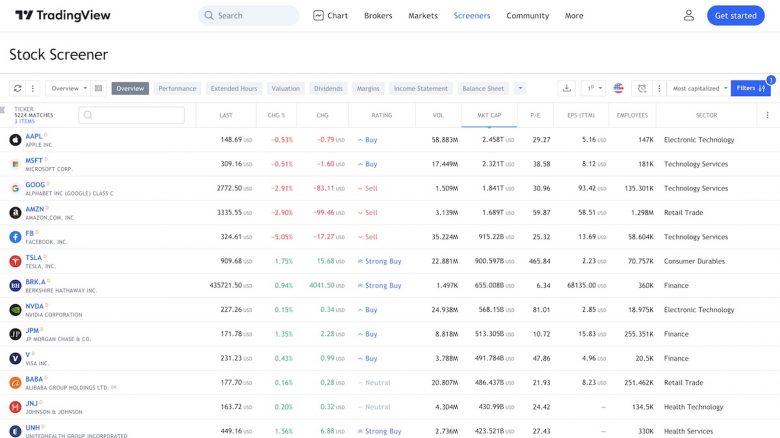Sort by the LAST column header
The image size is (780, 438).
[x=226, y=115]
